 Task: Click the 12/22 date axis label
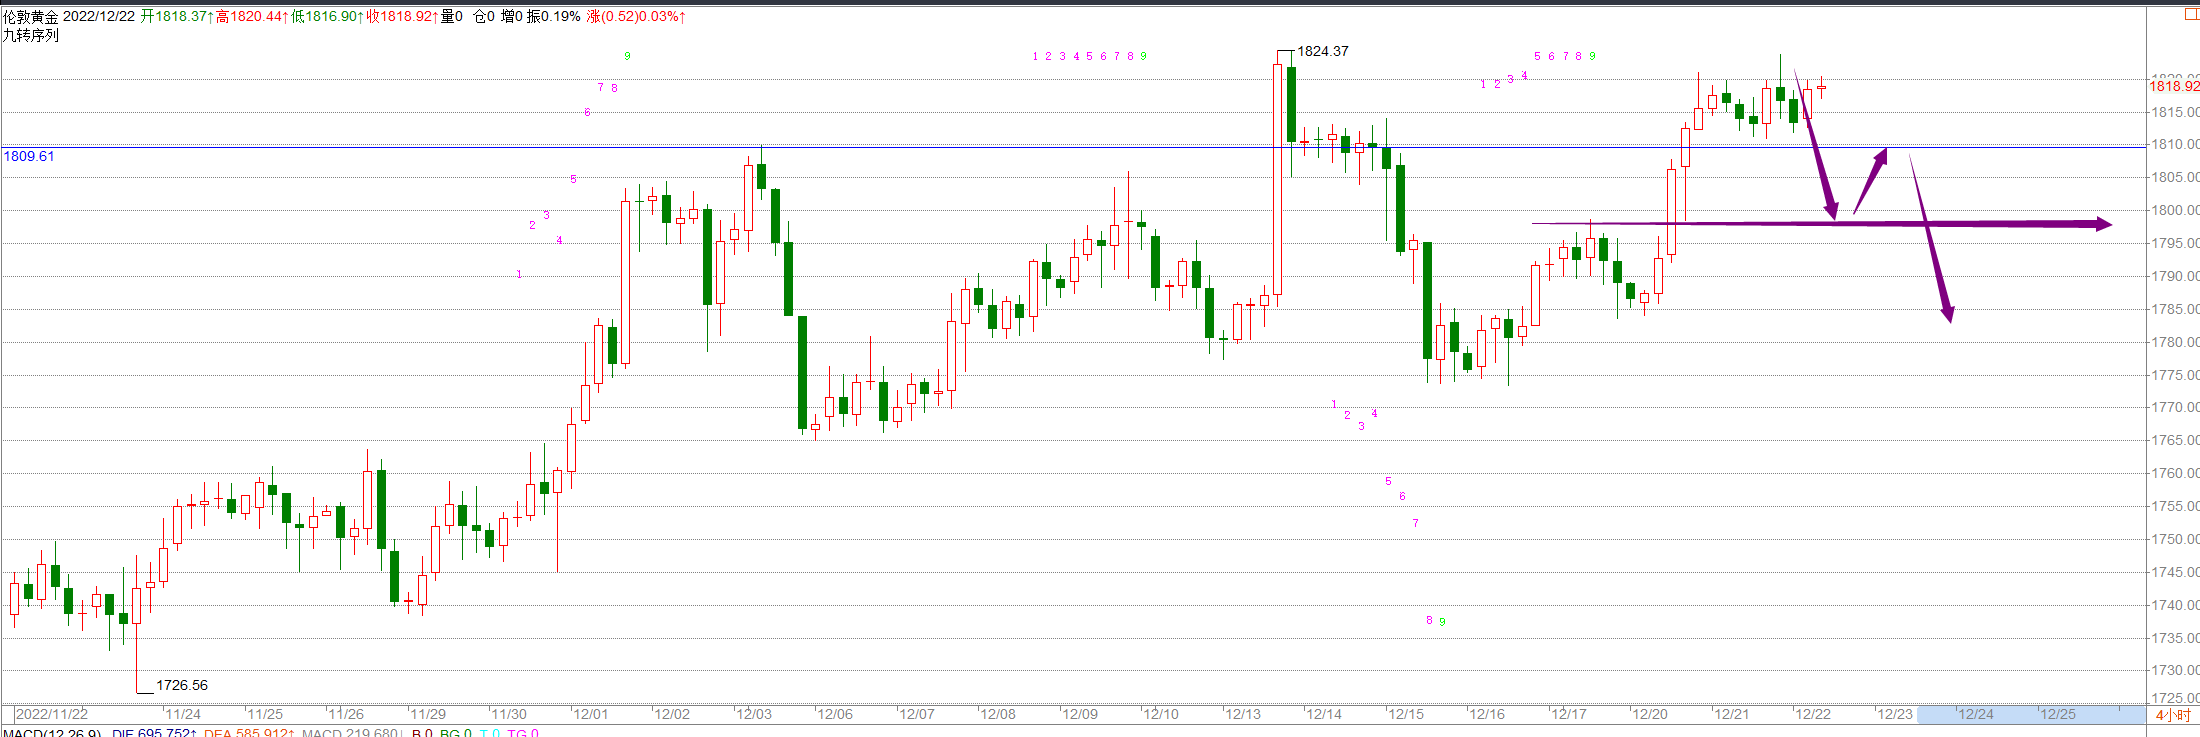tap(1813, 714)
